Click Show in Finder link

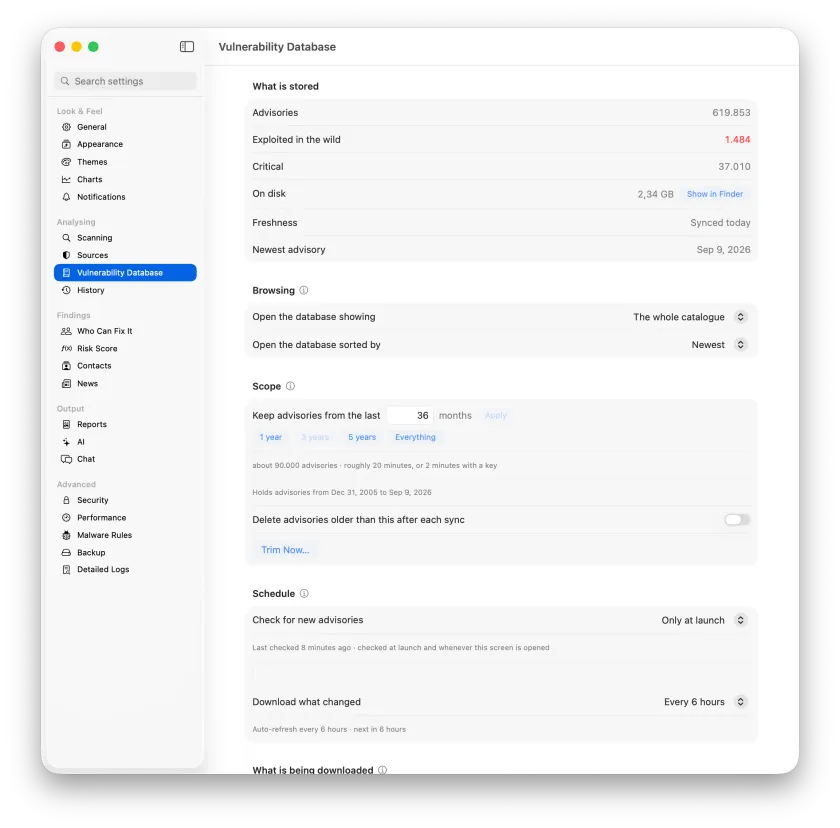click(715, 194)
